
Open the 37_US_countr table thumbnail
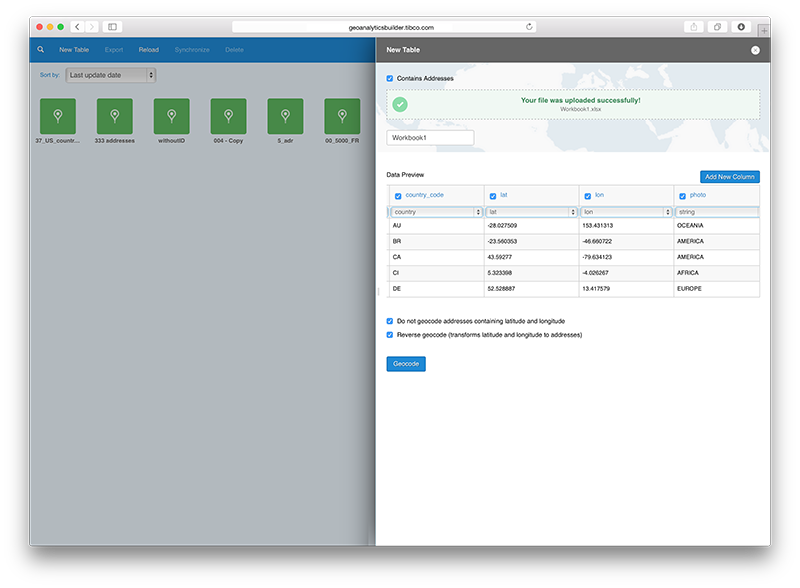click(x=57, y=117)
